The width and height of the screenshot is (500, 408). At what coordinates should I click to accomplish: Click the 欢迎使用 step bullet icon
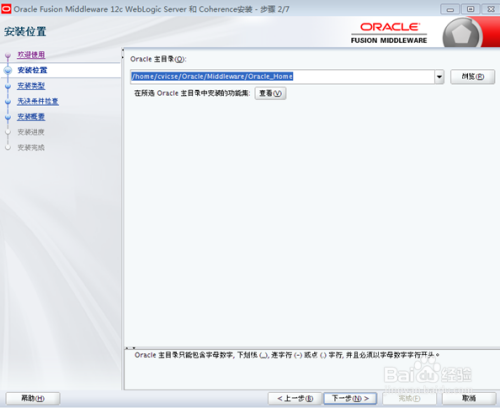tap(8, 55)
